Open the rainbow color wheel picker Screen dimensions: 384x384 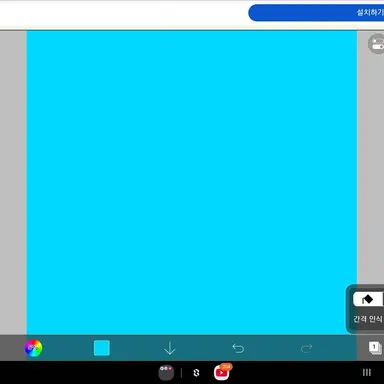point(33,348)
